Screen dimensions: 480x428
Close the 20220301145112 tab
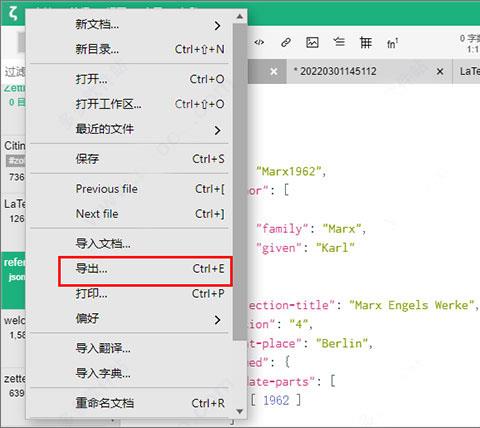[x=440, y=71]
